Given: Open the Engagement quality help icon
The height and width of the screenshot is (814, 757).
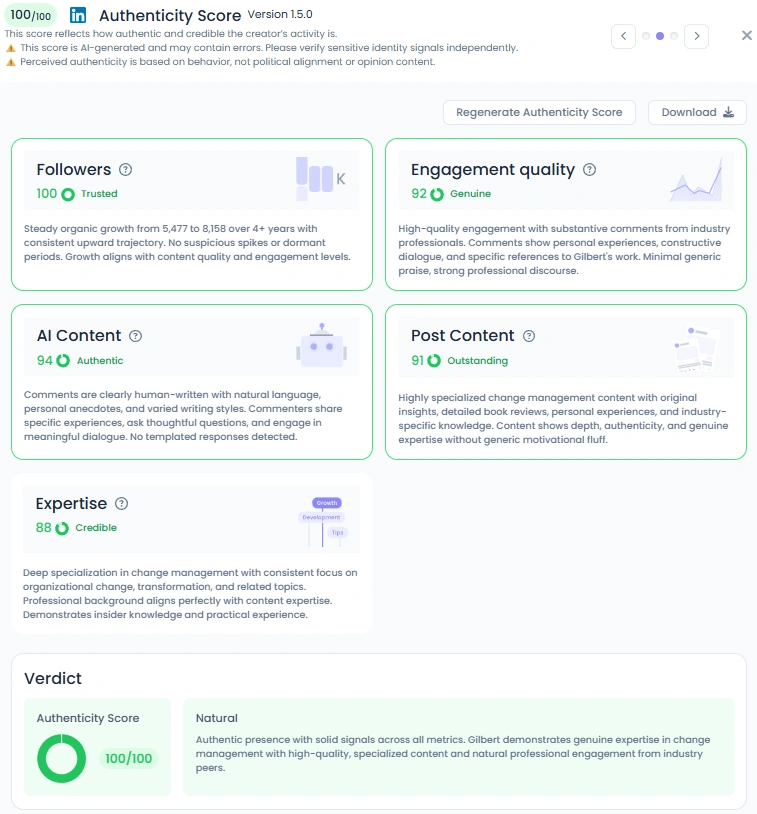Looking at the screenshot, I should (589, 169).
